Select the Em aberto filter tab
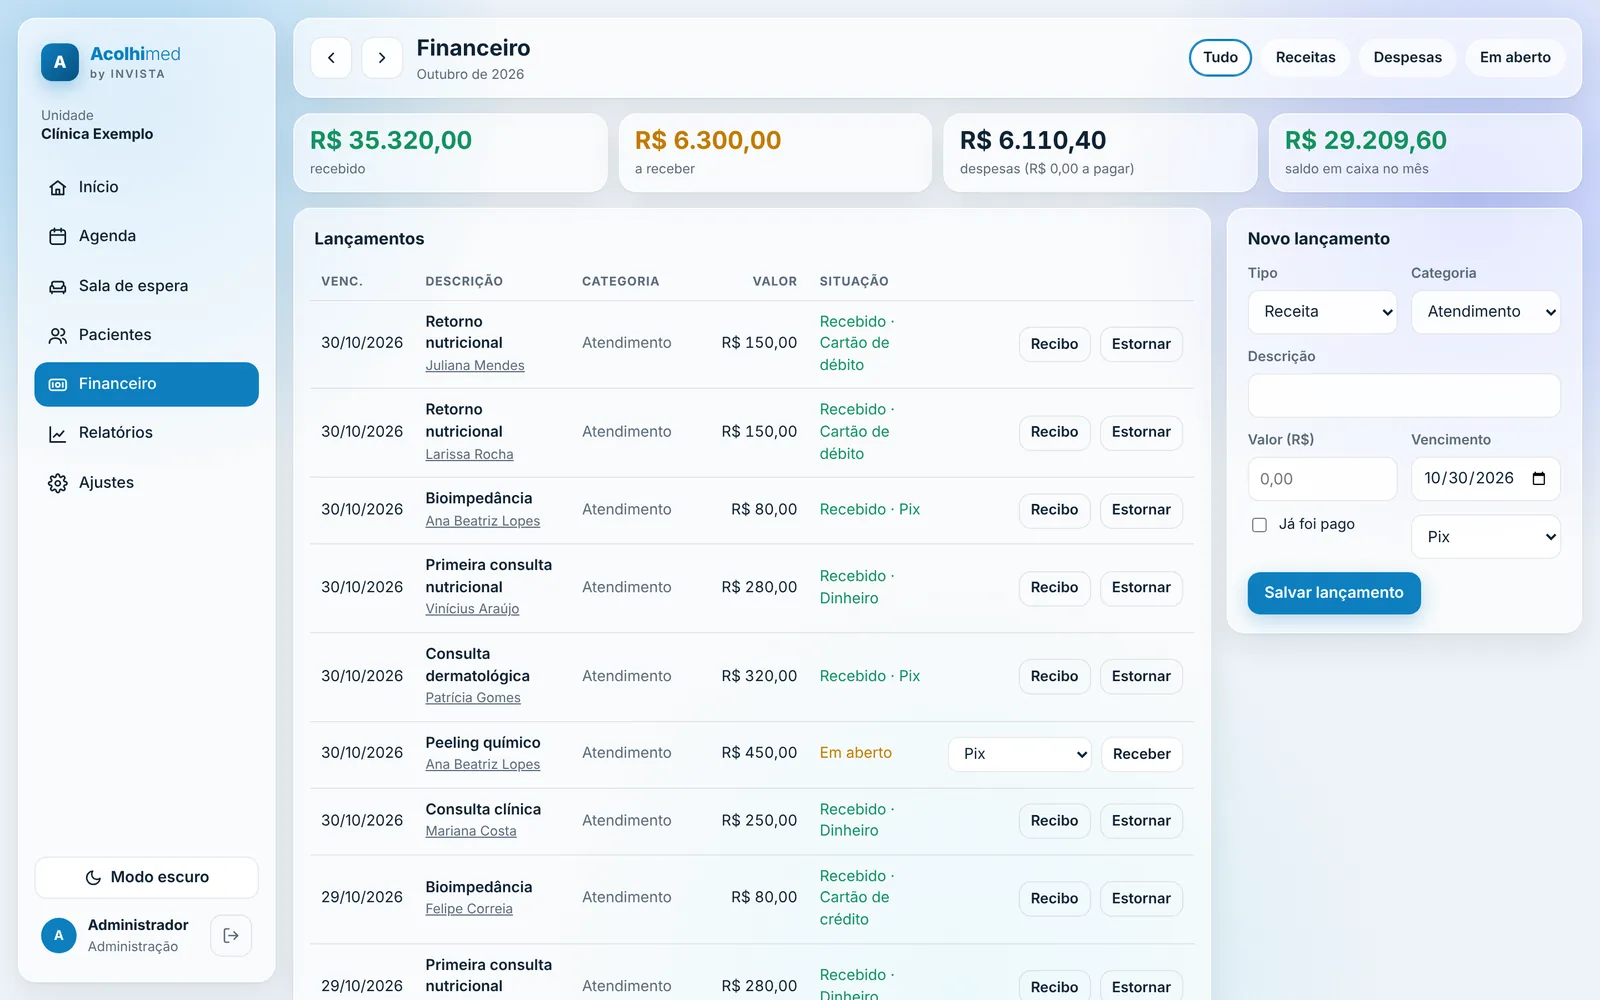1600x1000 pixels. [1515, 58]
